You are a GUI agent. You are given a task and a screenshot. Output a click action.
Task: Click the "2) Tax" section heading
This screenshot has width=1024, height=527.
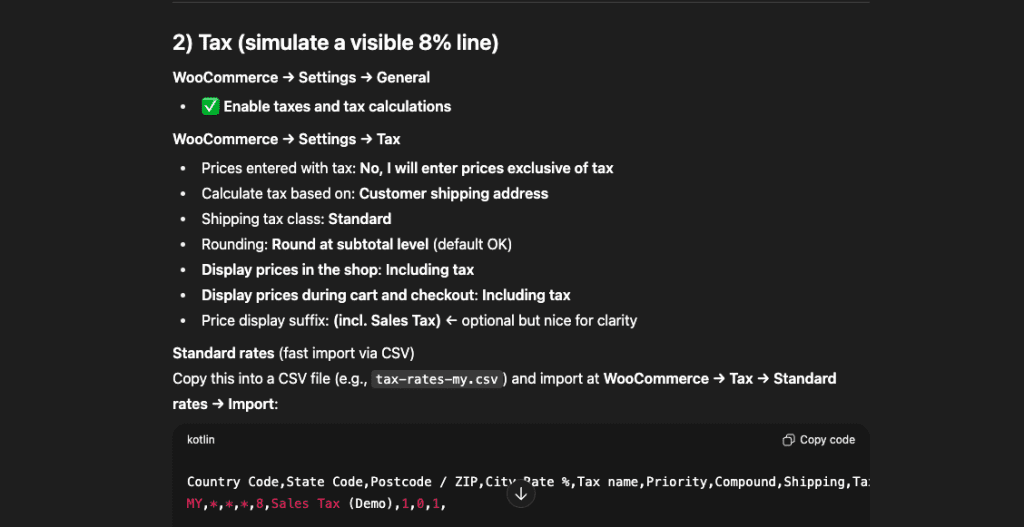pyautogui.click(x=335, y=43)
